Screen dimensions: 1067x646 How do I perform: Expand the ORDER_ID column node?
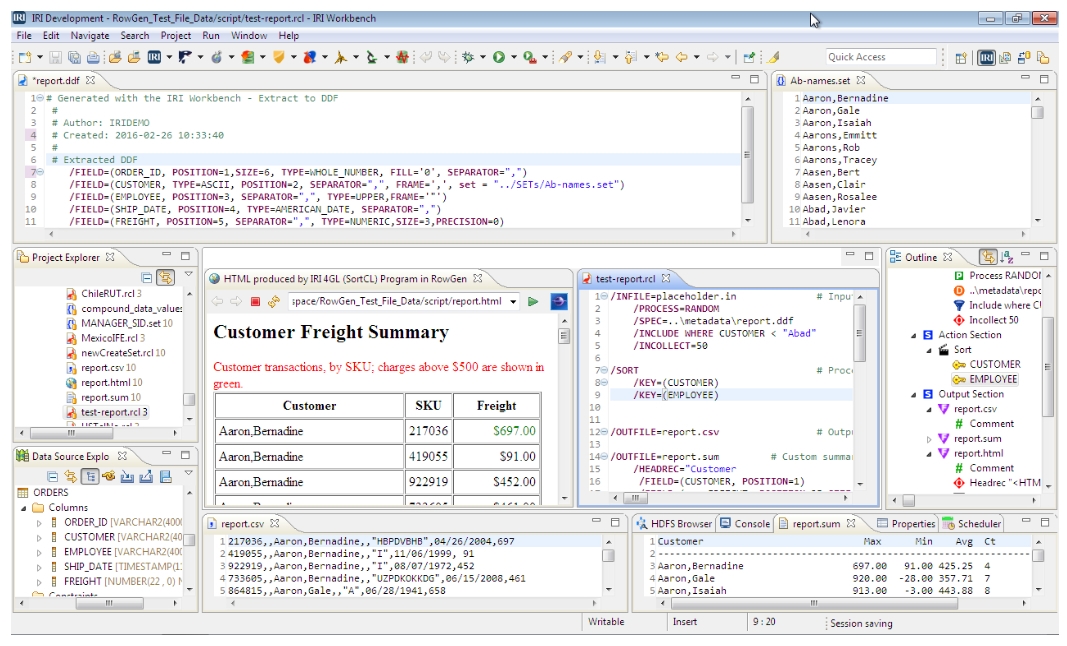click(39, 522)
